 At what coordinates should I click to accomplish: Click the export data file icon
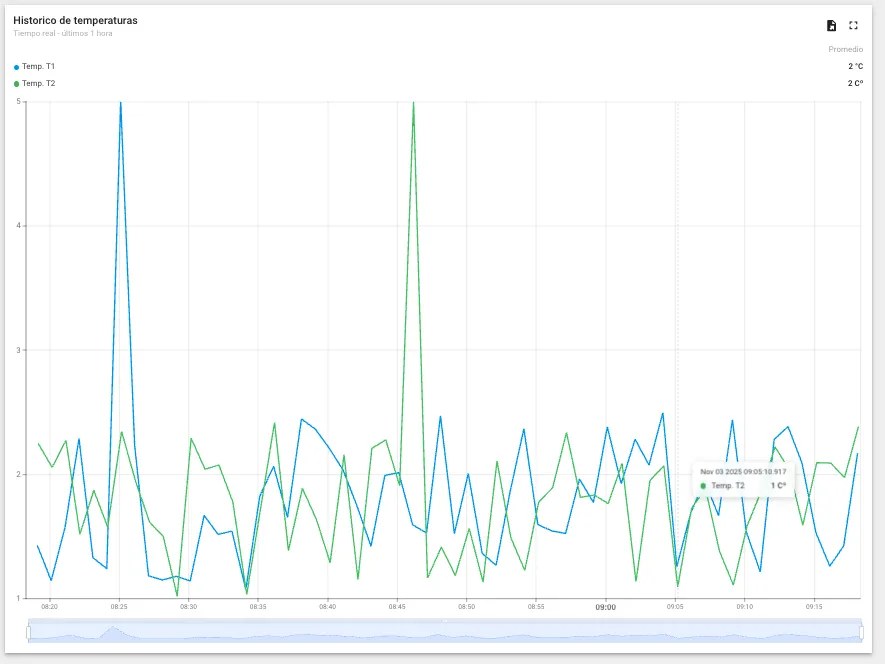[x=831, y=26]
